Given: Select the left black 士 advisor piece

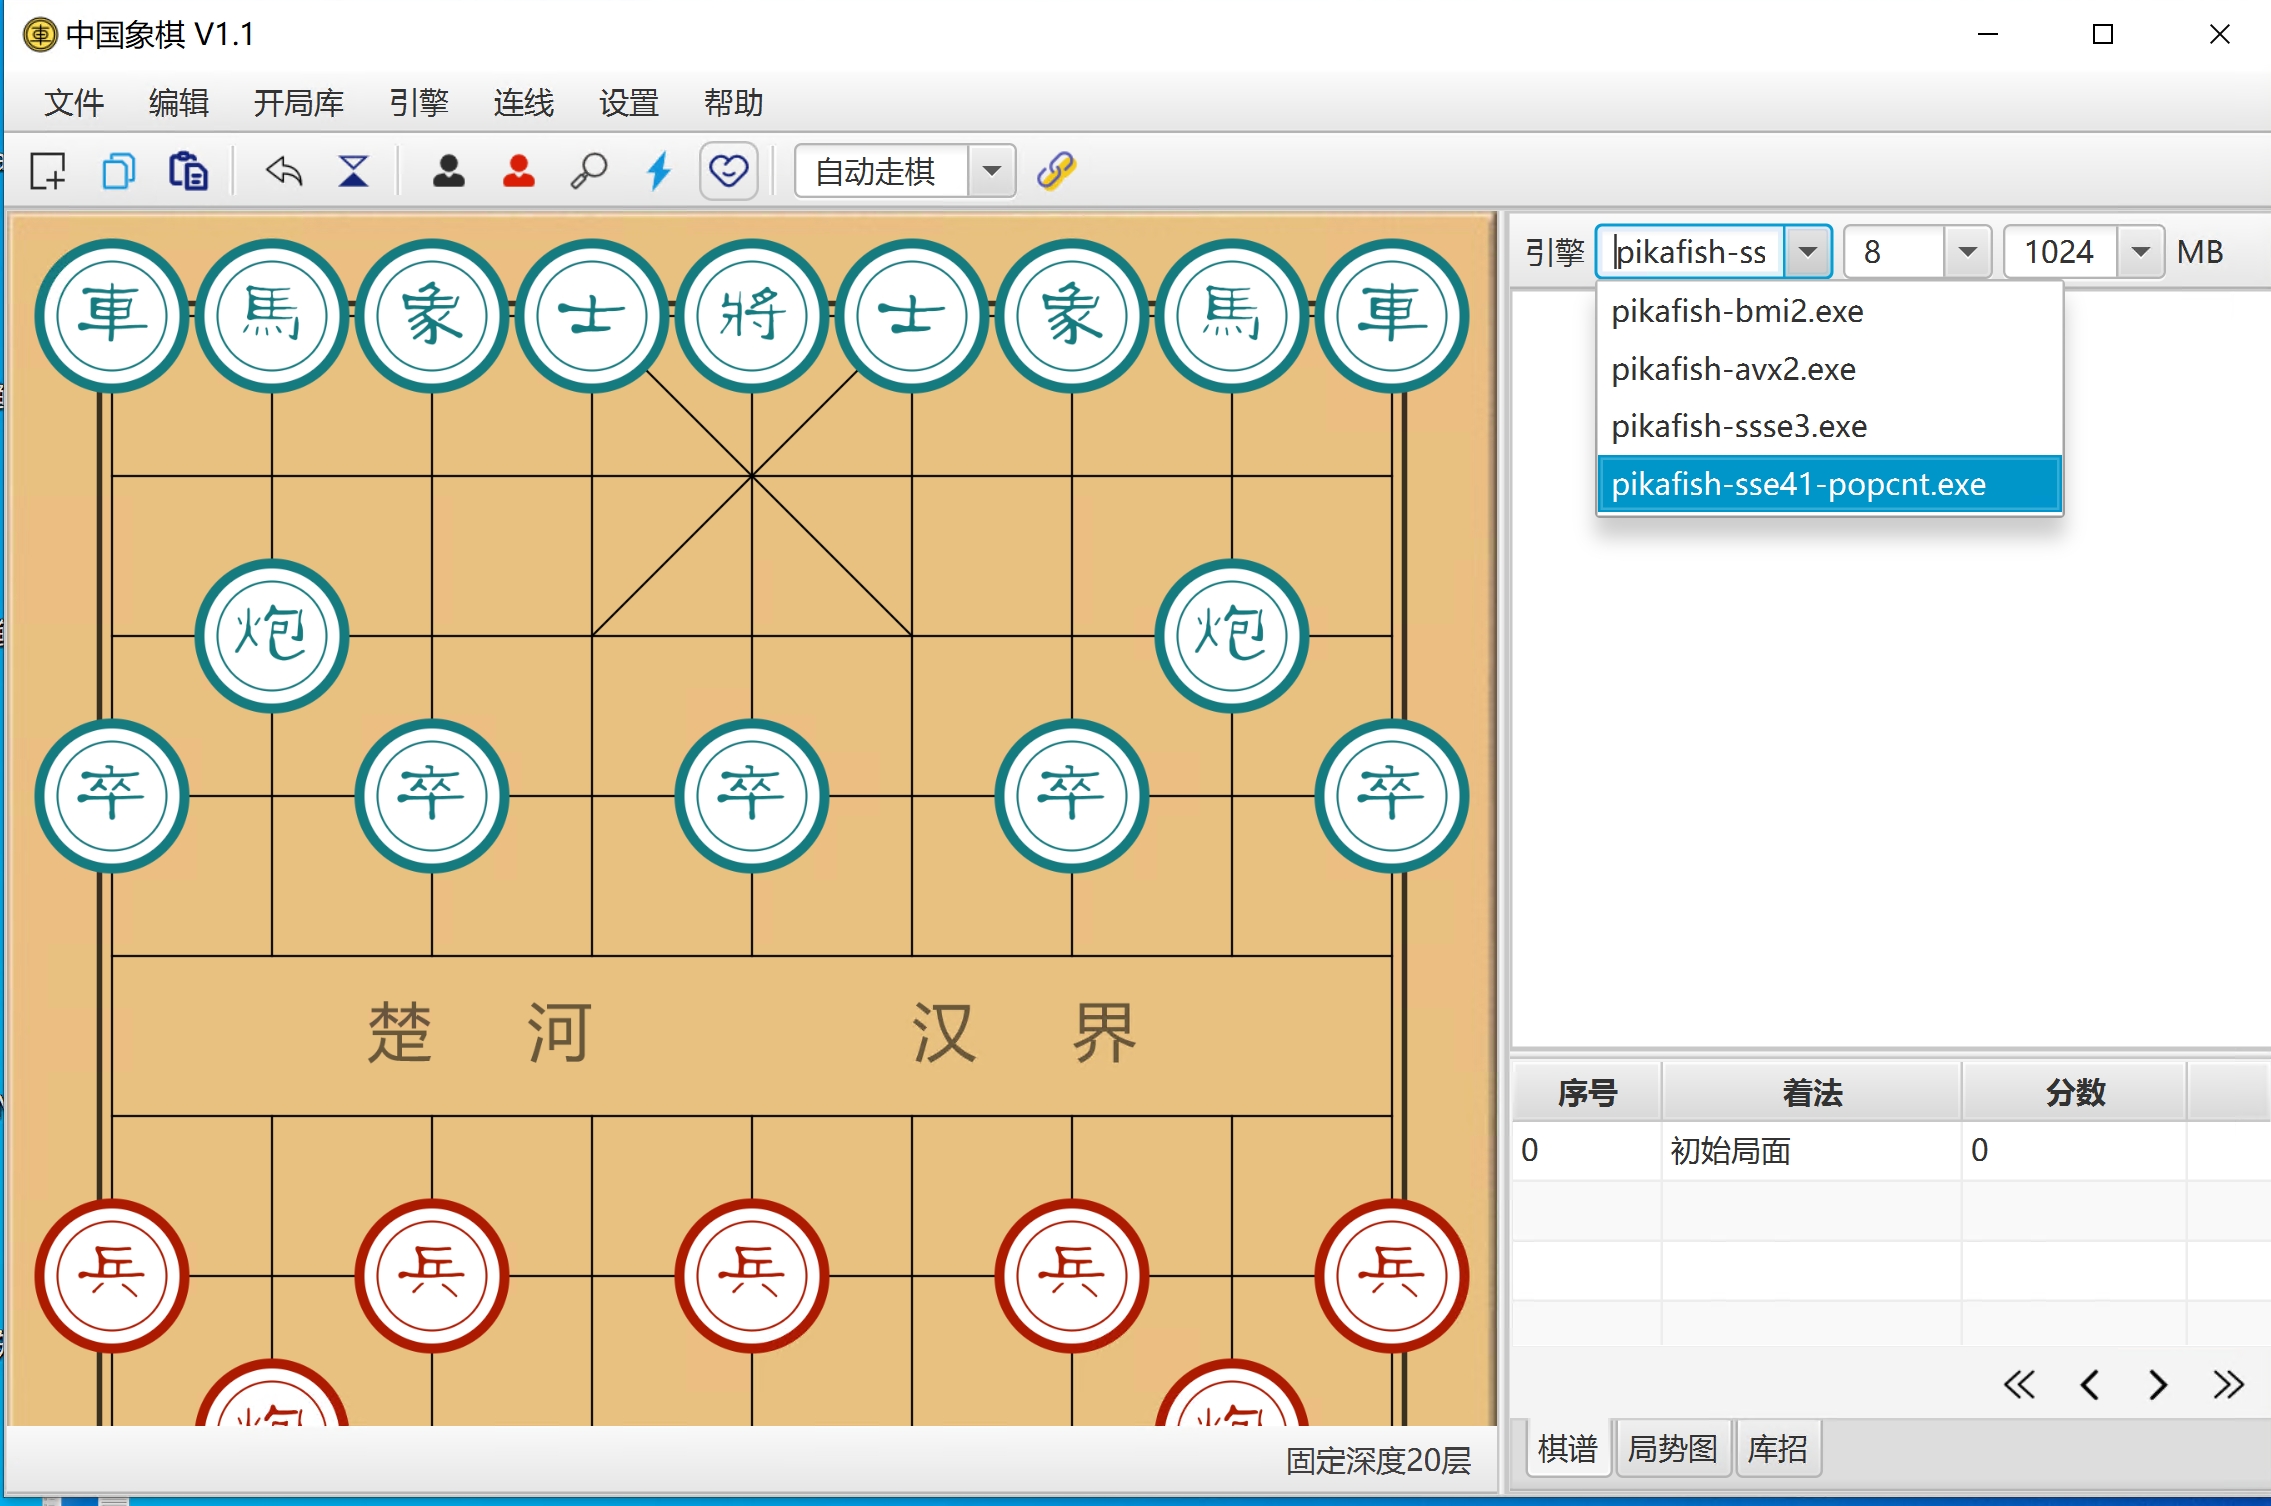Looking at the screenshot, I should (x=592, y=316).
